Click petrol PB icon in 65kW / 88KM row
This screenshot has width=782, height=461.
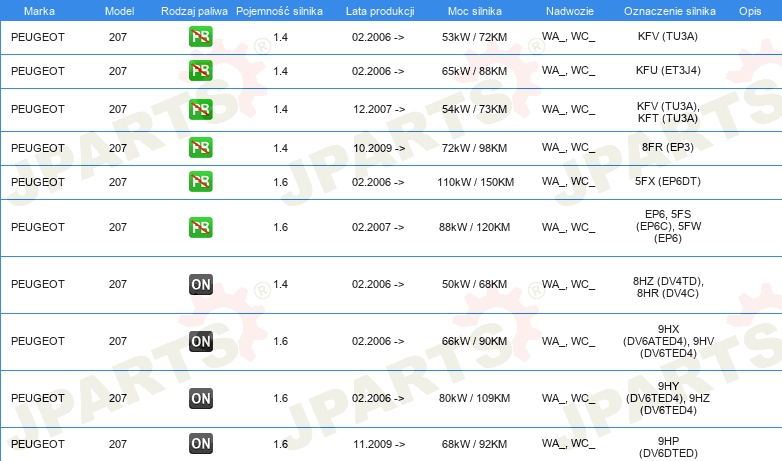[x=200, y=70]
